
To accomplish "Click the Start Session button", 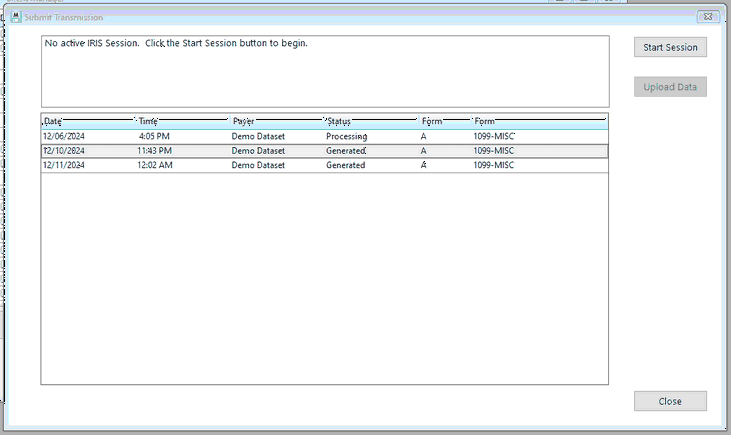I will point(670,47).
